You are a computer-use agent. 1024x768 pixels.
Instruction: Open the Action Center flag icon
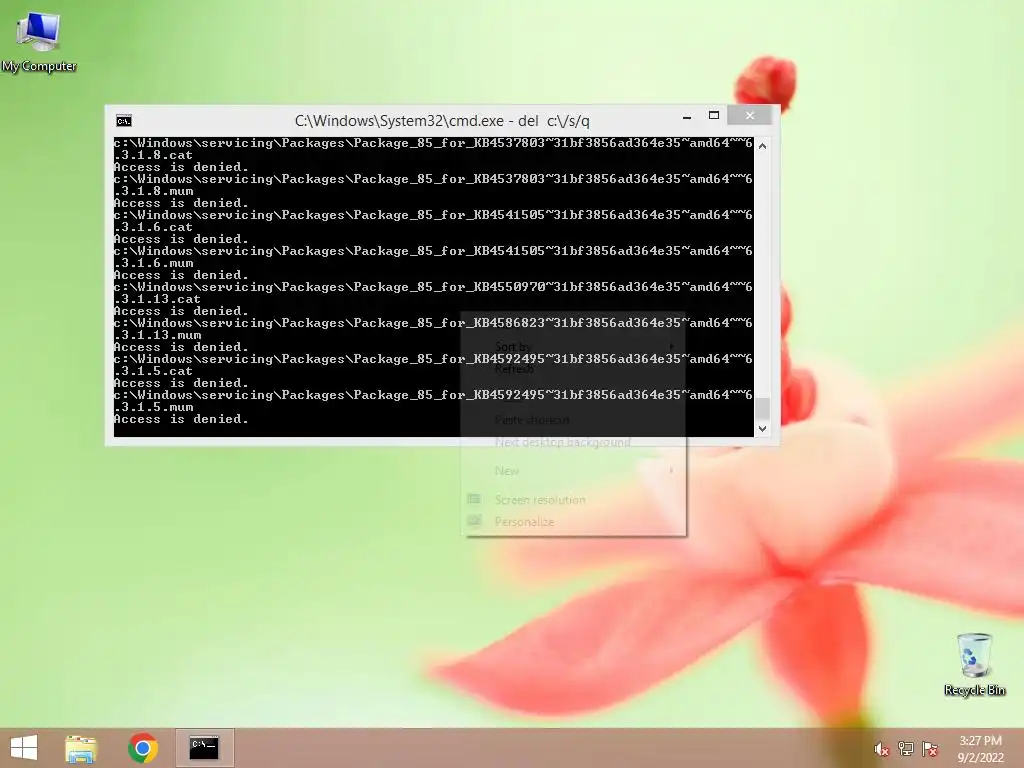930,749
